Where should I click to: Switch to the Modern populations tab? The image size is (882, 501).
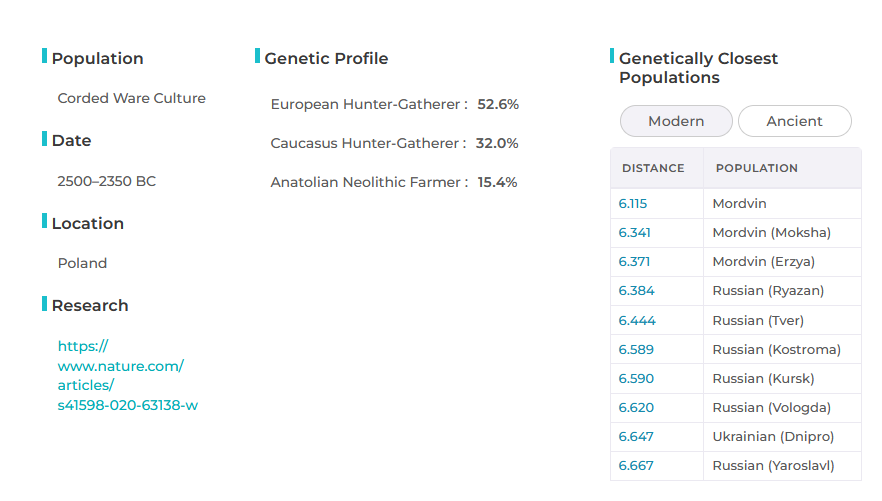pos(676,121)
